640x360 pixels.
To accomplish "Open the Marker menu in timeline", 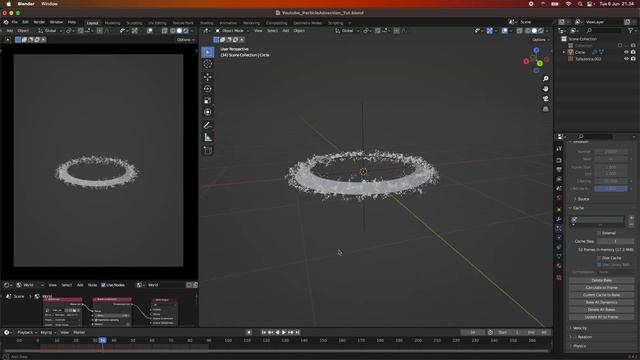I will click(x=79, y=332).
